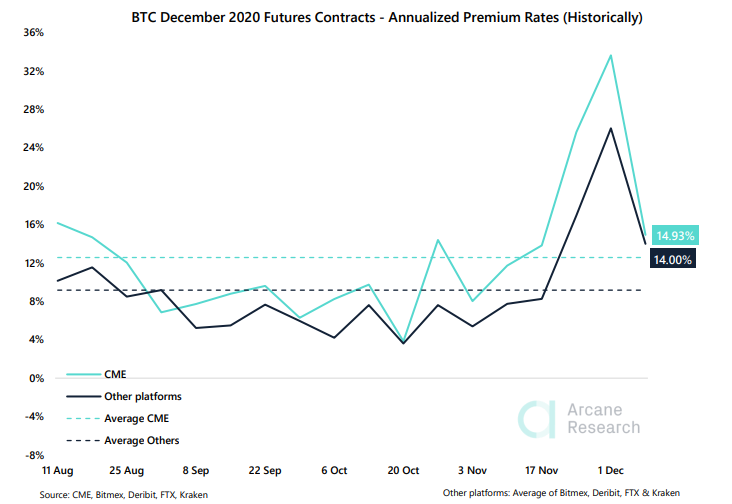This screenshot has height=504, width=732.
Task: Click the 0% y-axis label
Action: (x=35, y=379)
